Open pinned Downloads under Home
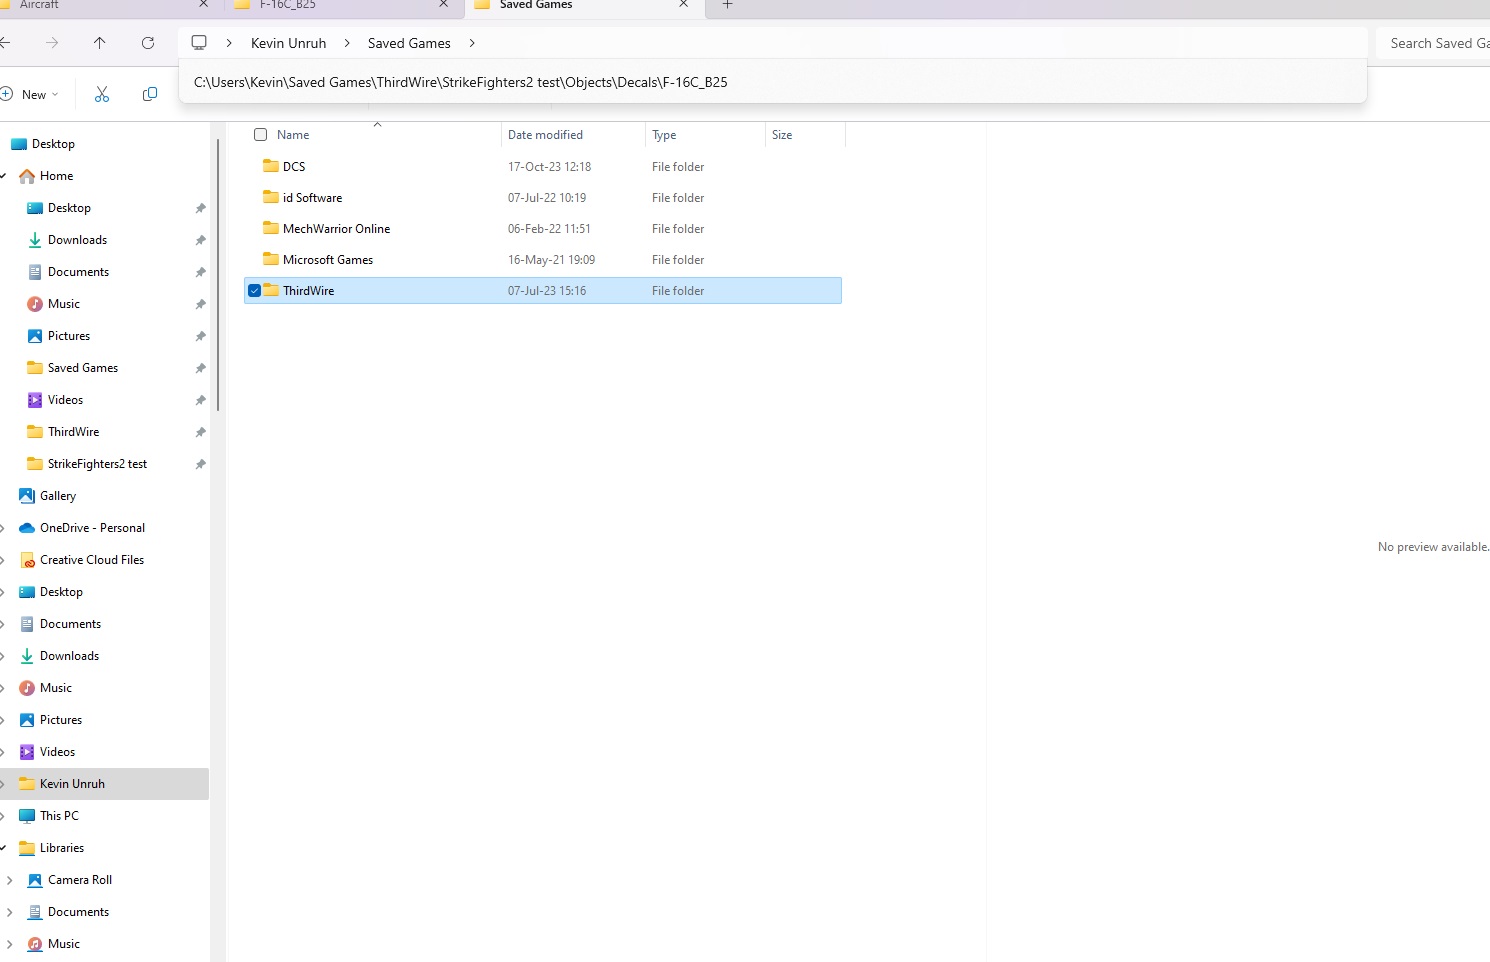1490x962 pixels. (77, 240)
